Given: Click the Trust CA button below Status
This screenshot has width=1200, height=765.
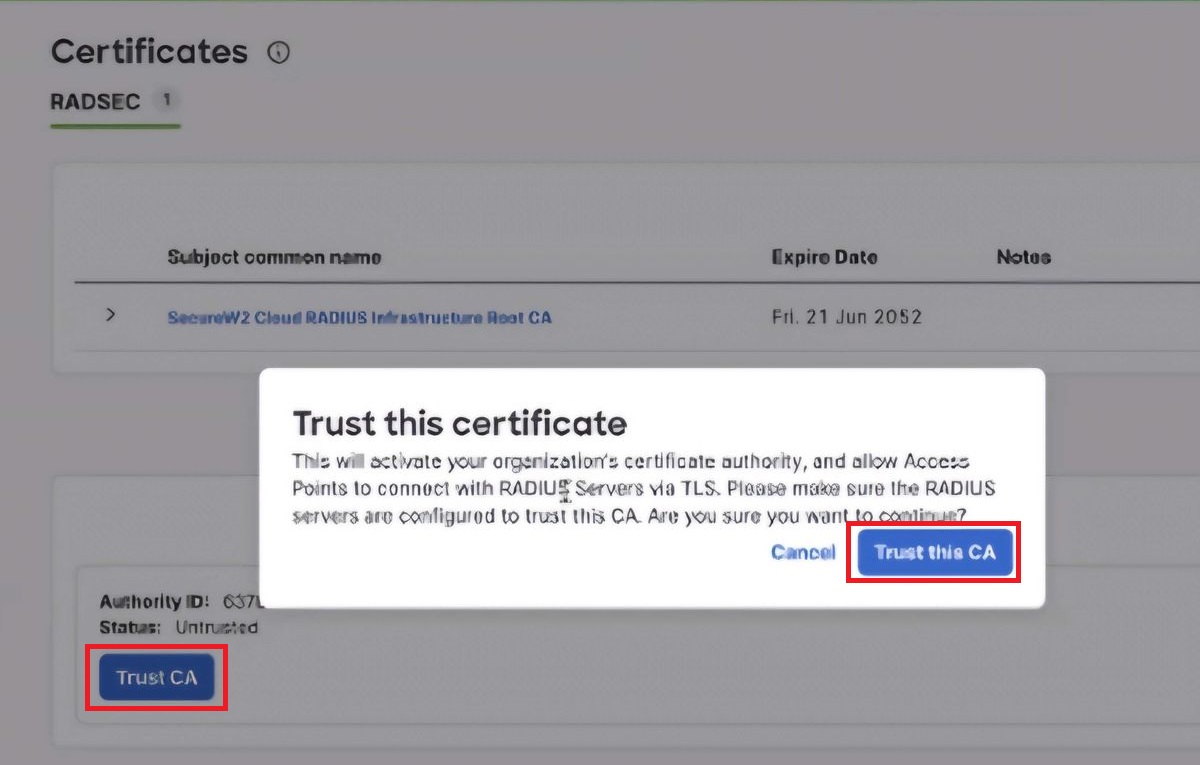Looking at the screenshot, I should tap(157, 677).
